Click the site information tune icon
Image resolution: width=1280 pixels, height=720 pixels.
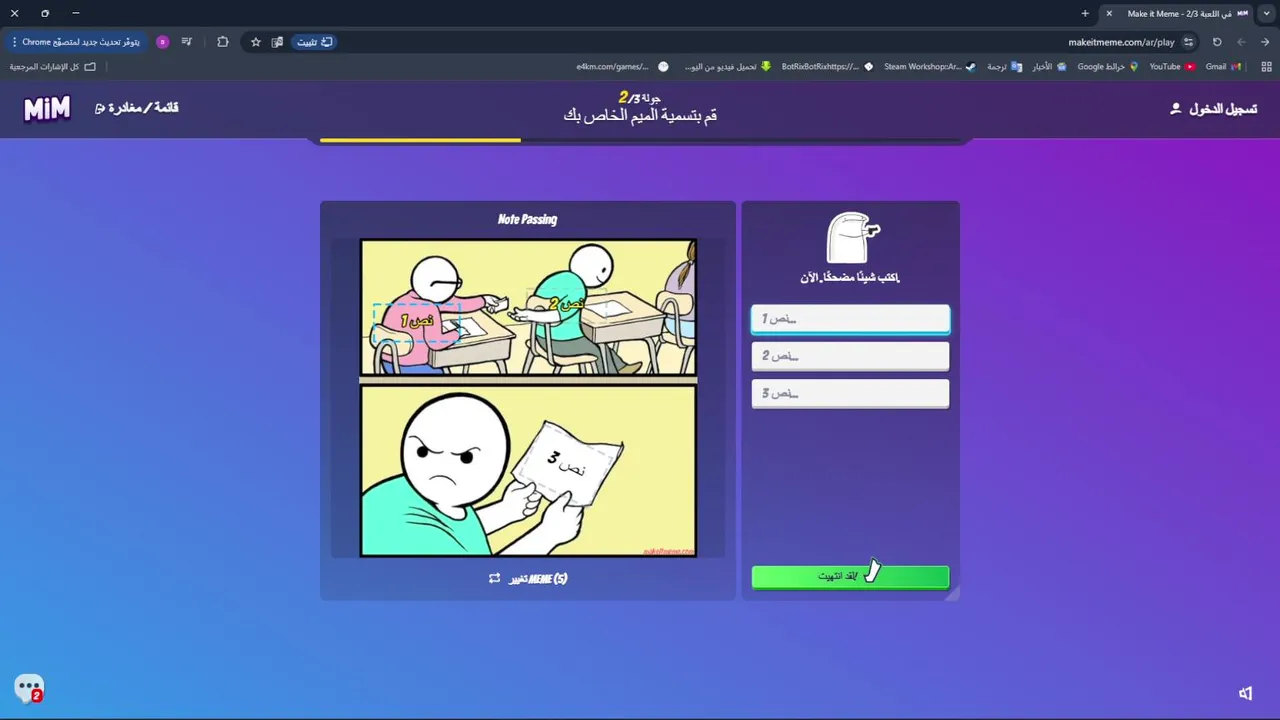1188,42
